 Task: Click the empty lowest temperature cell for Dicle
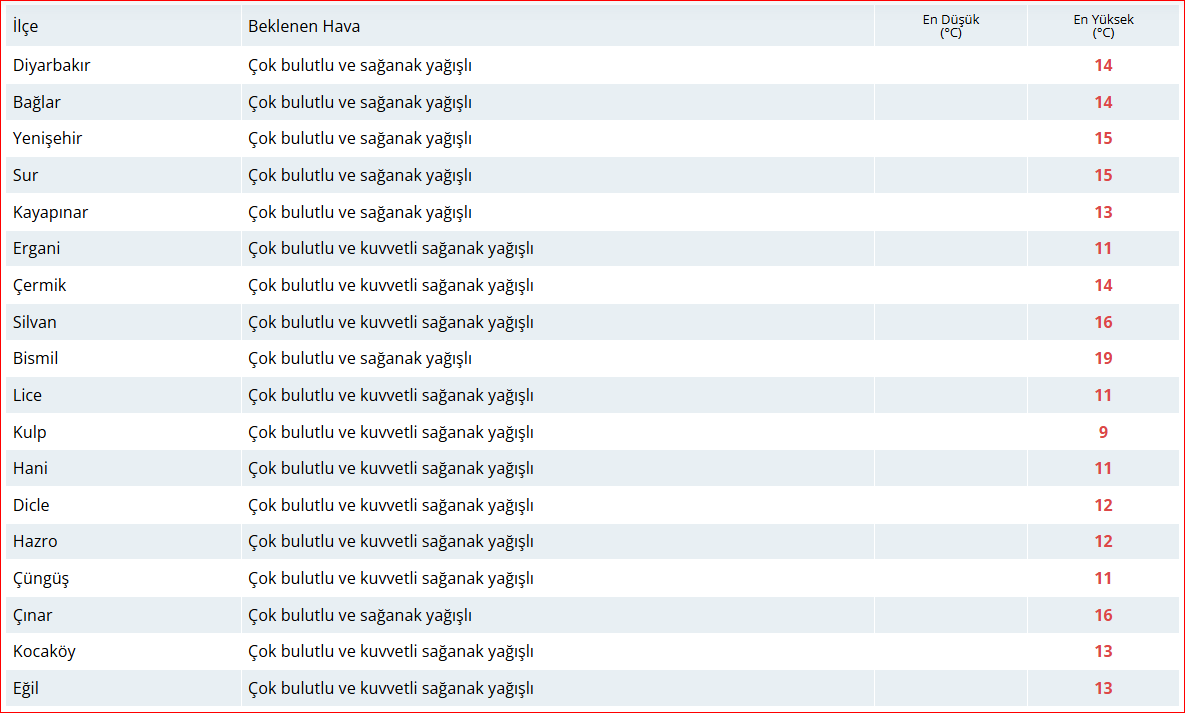[x=950, y=505]
